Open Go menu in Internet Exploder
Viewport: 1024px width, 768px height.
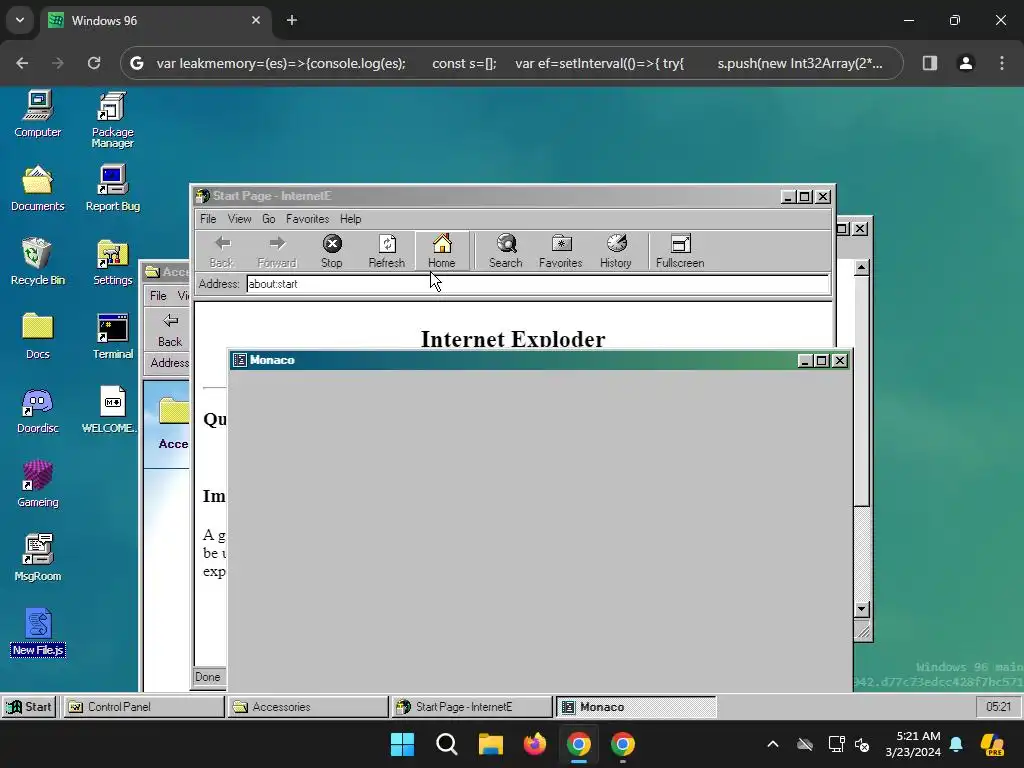point(268,219)
